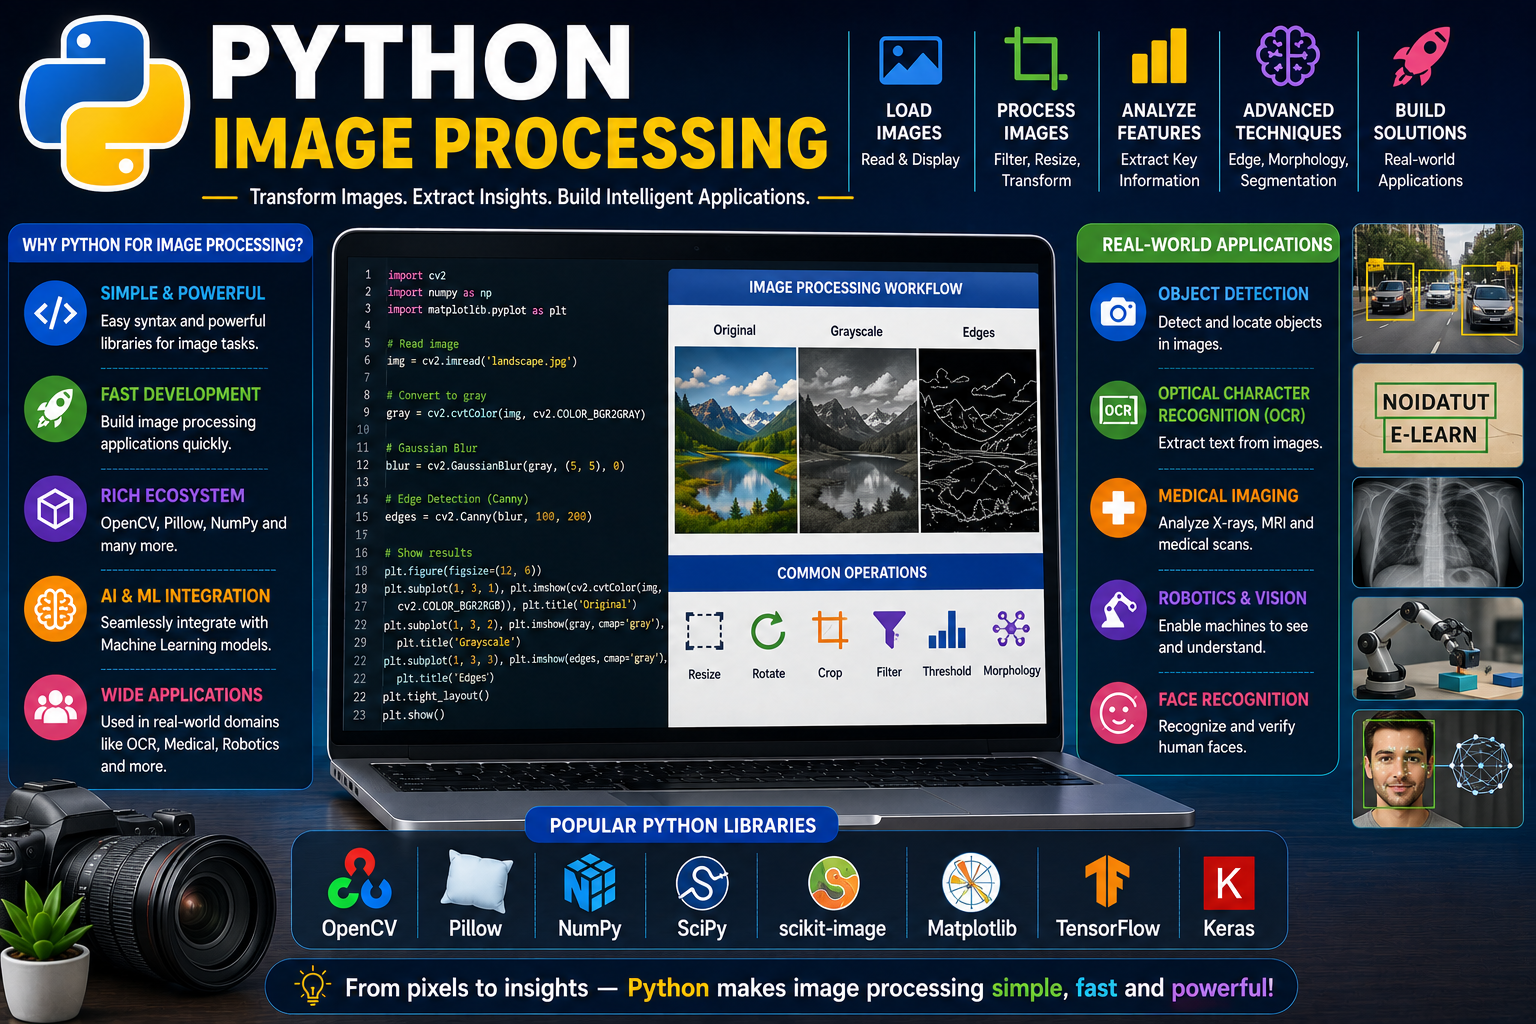This screenshot has width=1536, height=1024.
Task: Select the Medical Imaging orange cross icon
Action: (x=1118, y=508)
